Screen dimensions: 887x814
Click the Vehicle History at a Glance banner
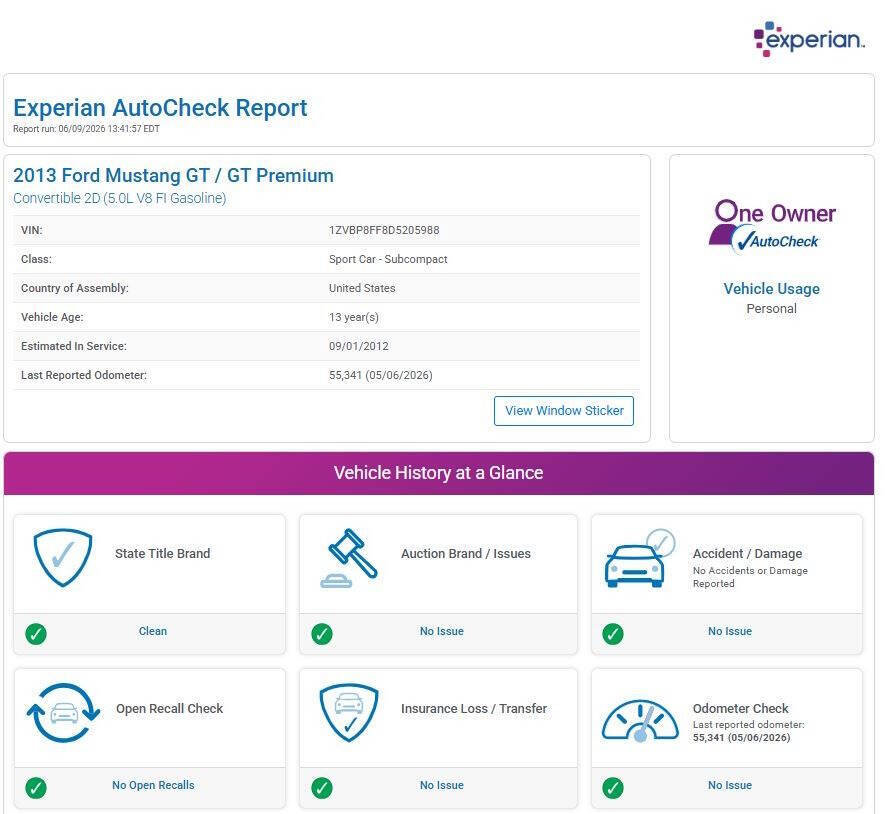click(x=439, y=473)
